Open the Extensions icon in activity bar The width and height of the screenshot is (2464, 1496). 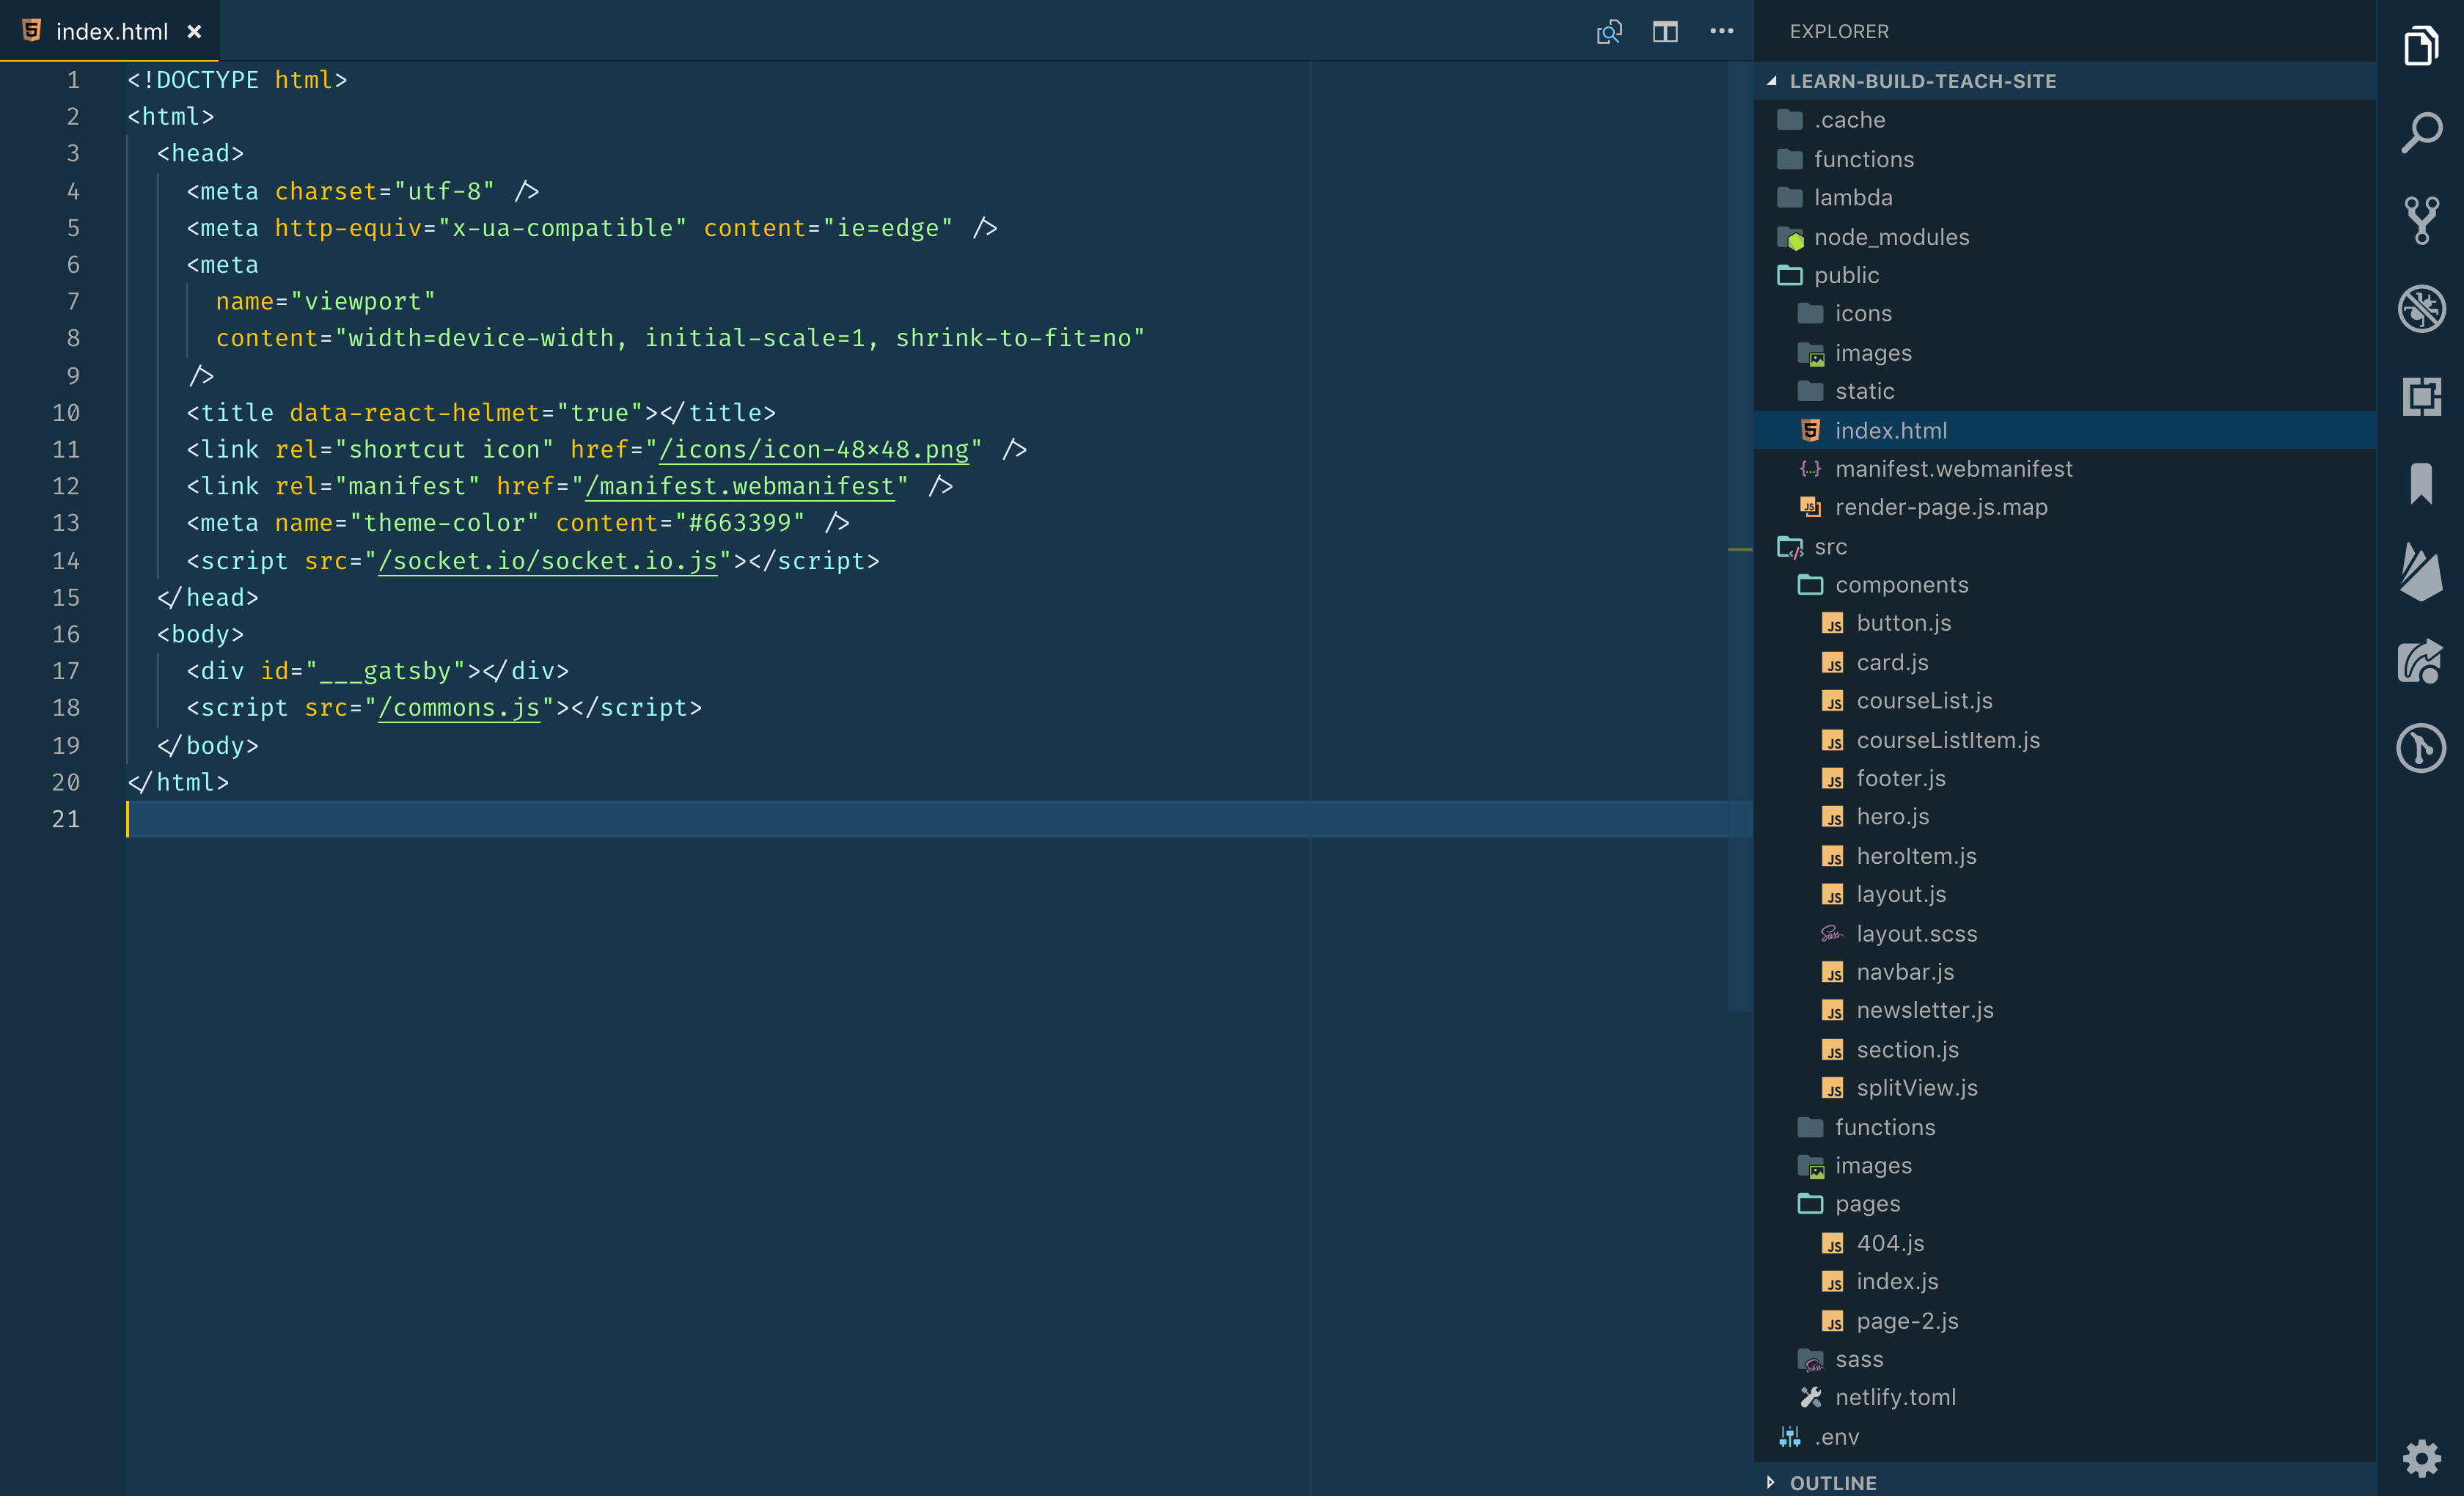[2421, 396]
